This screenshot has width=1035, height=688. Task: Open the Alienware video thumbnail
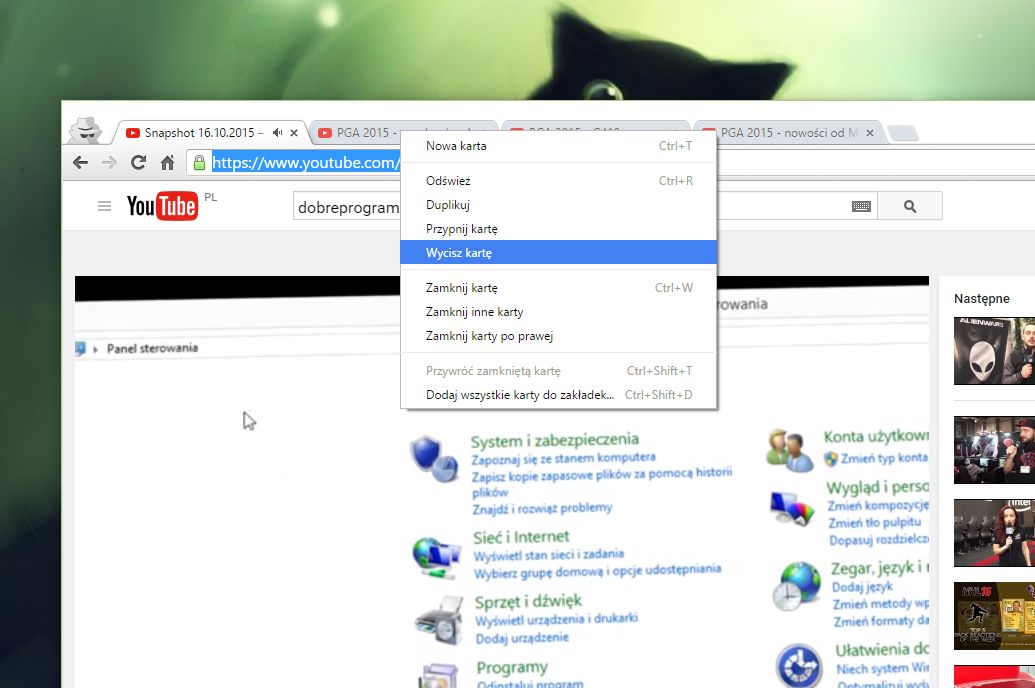[x=994, y=351]
